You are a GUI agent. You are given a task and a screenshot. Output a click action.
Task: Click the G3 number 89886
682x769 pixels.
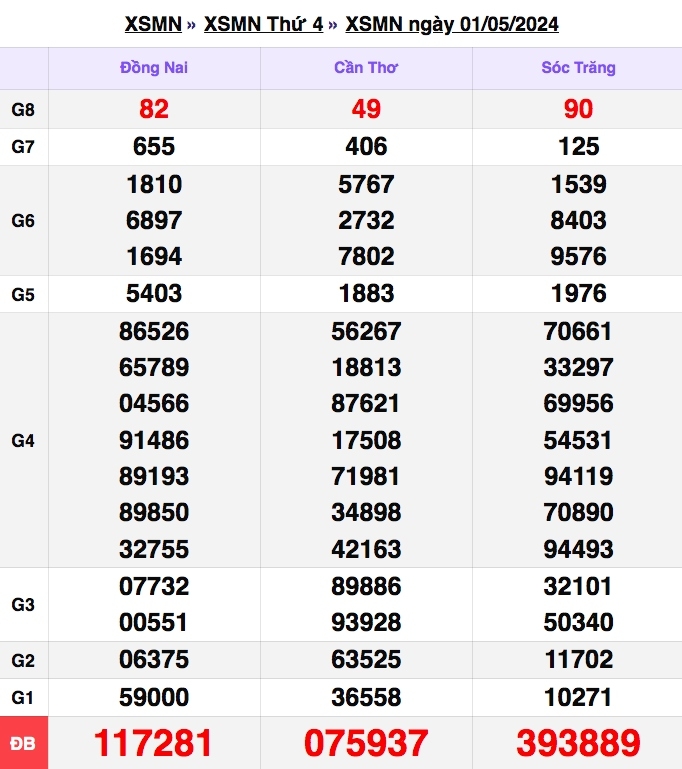(x=366, y=586)
